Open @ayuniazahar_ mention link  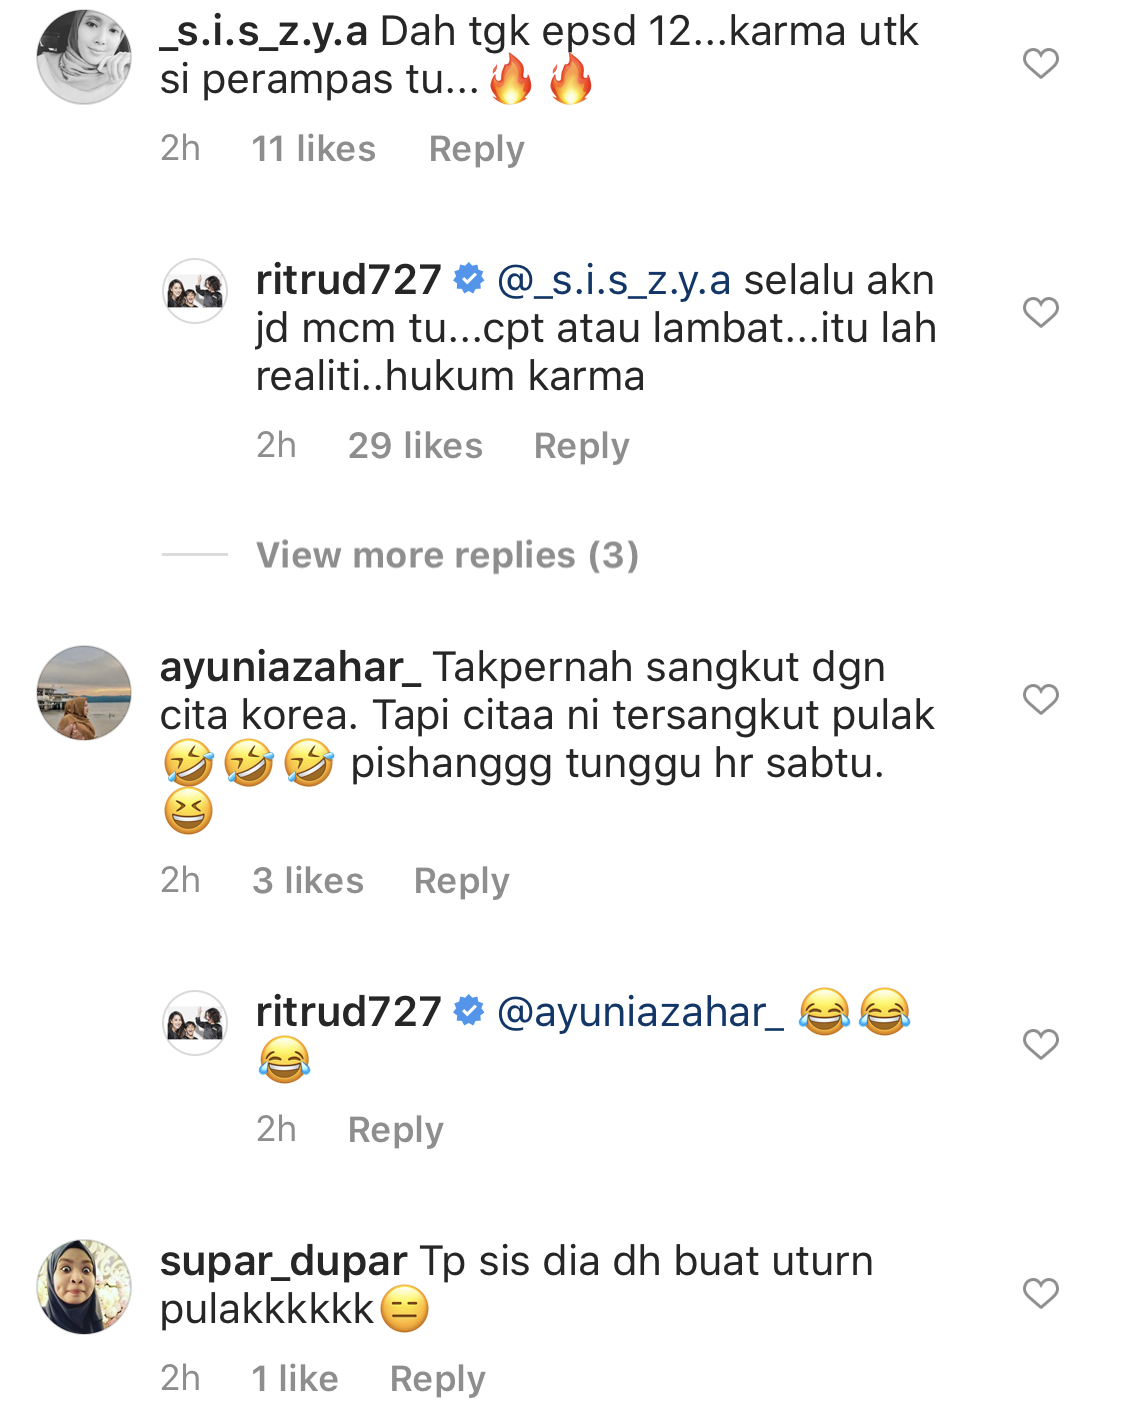[640, 1013]
